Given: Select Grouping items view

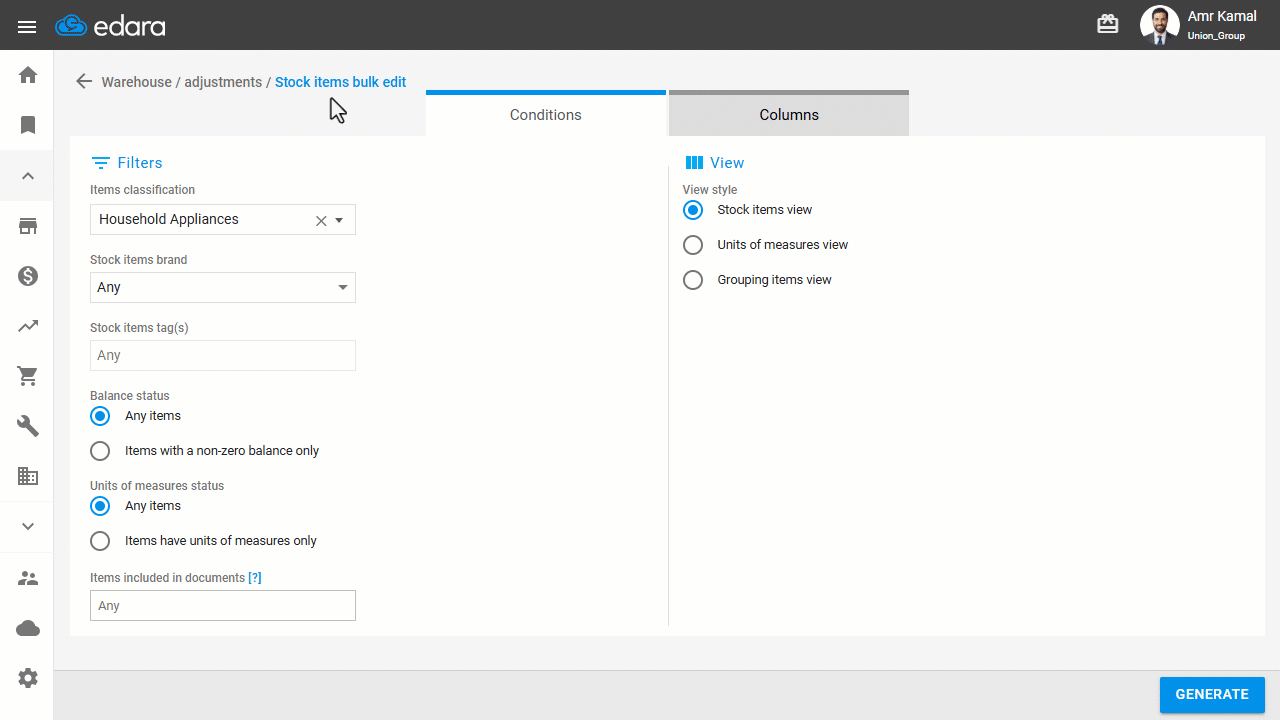Looking at the screenshot, I should click(x=693, y=280).
